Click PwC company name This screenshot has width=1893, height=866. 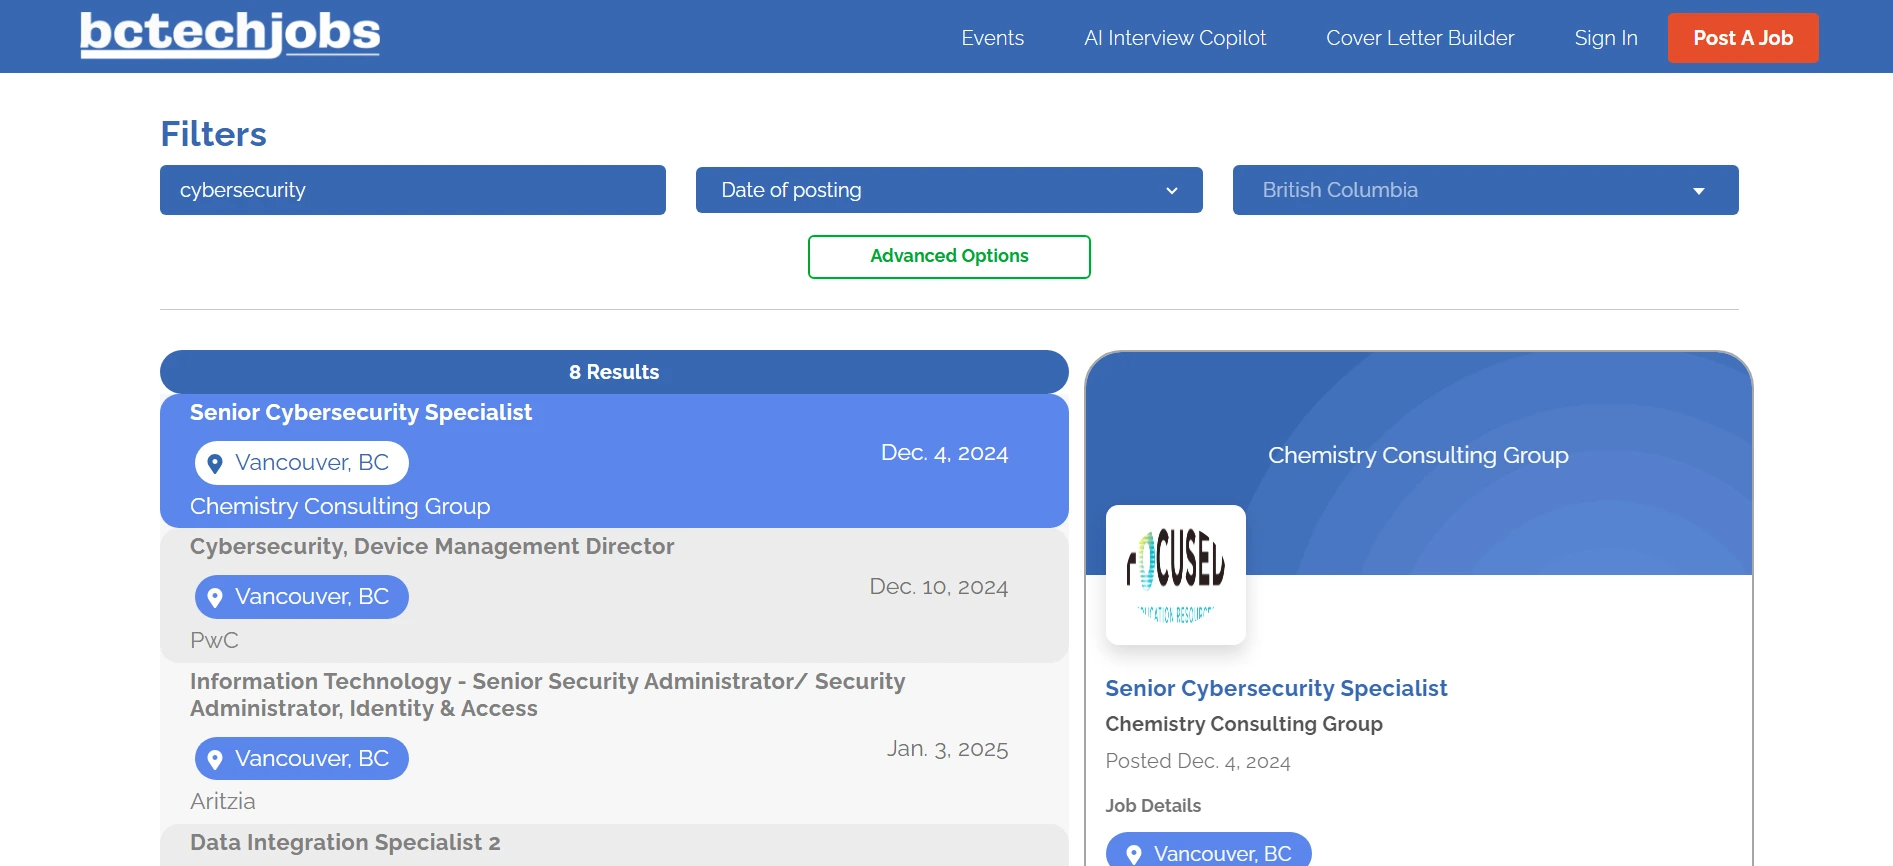214,640
